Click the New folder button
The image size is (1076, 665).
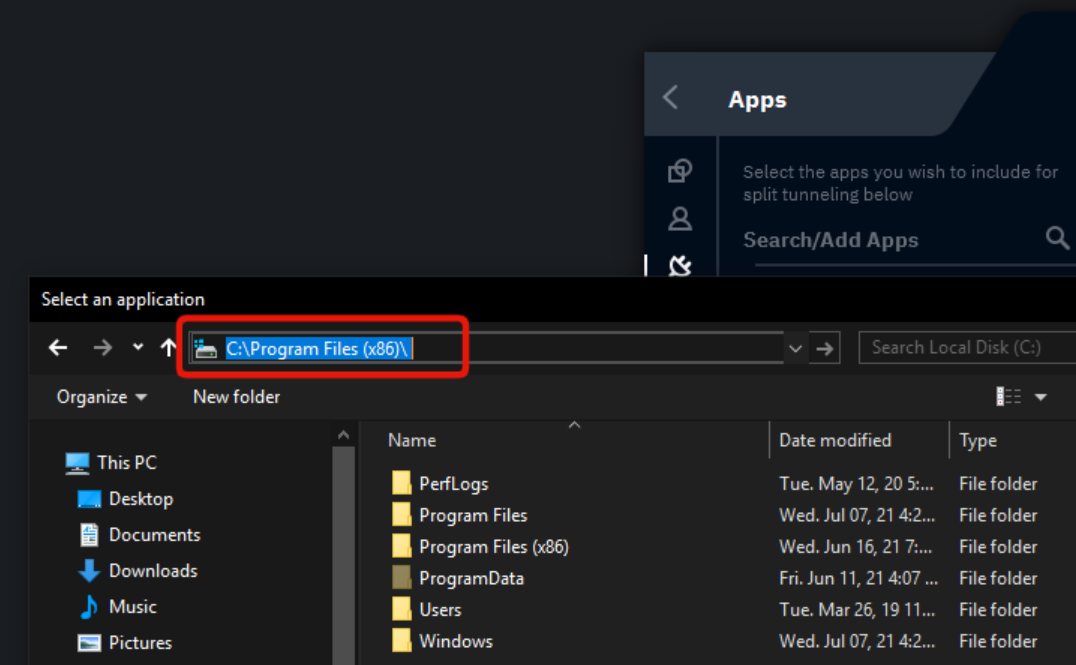[x=236, y=397]
